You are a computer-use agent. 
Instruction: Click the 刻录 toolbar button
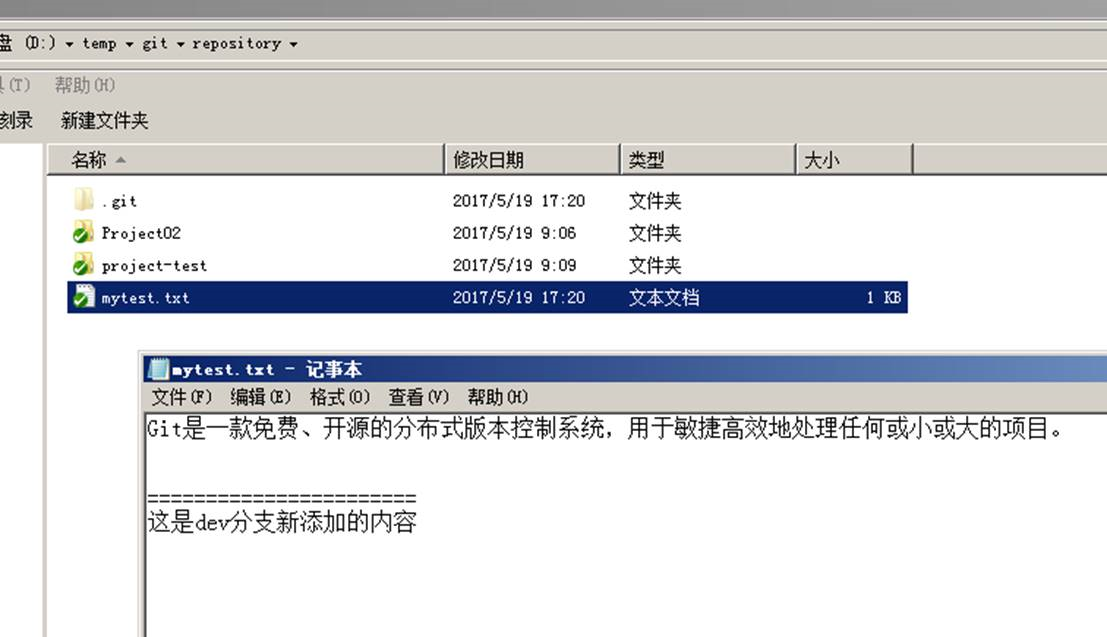click(x=16, y=121)
